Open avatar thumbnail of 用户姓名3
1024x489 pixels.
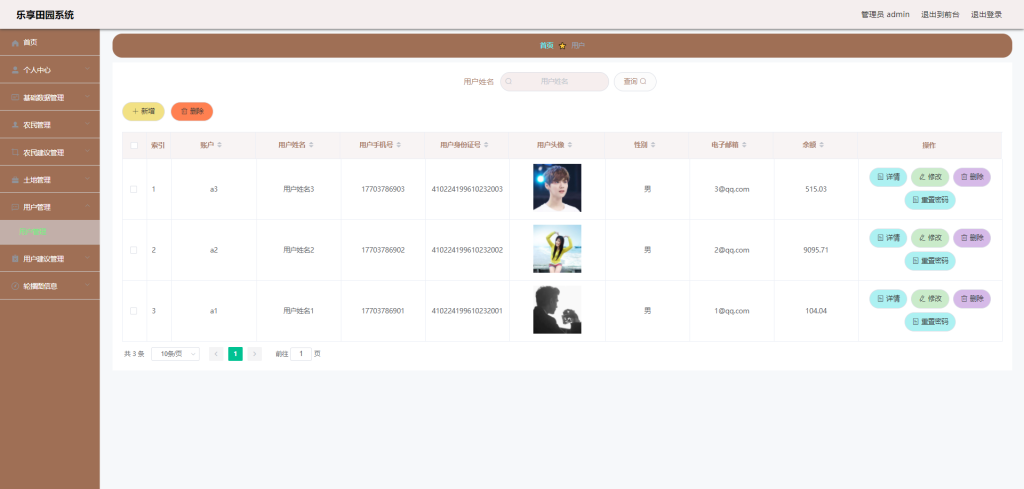[557, 188]
